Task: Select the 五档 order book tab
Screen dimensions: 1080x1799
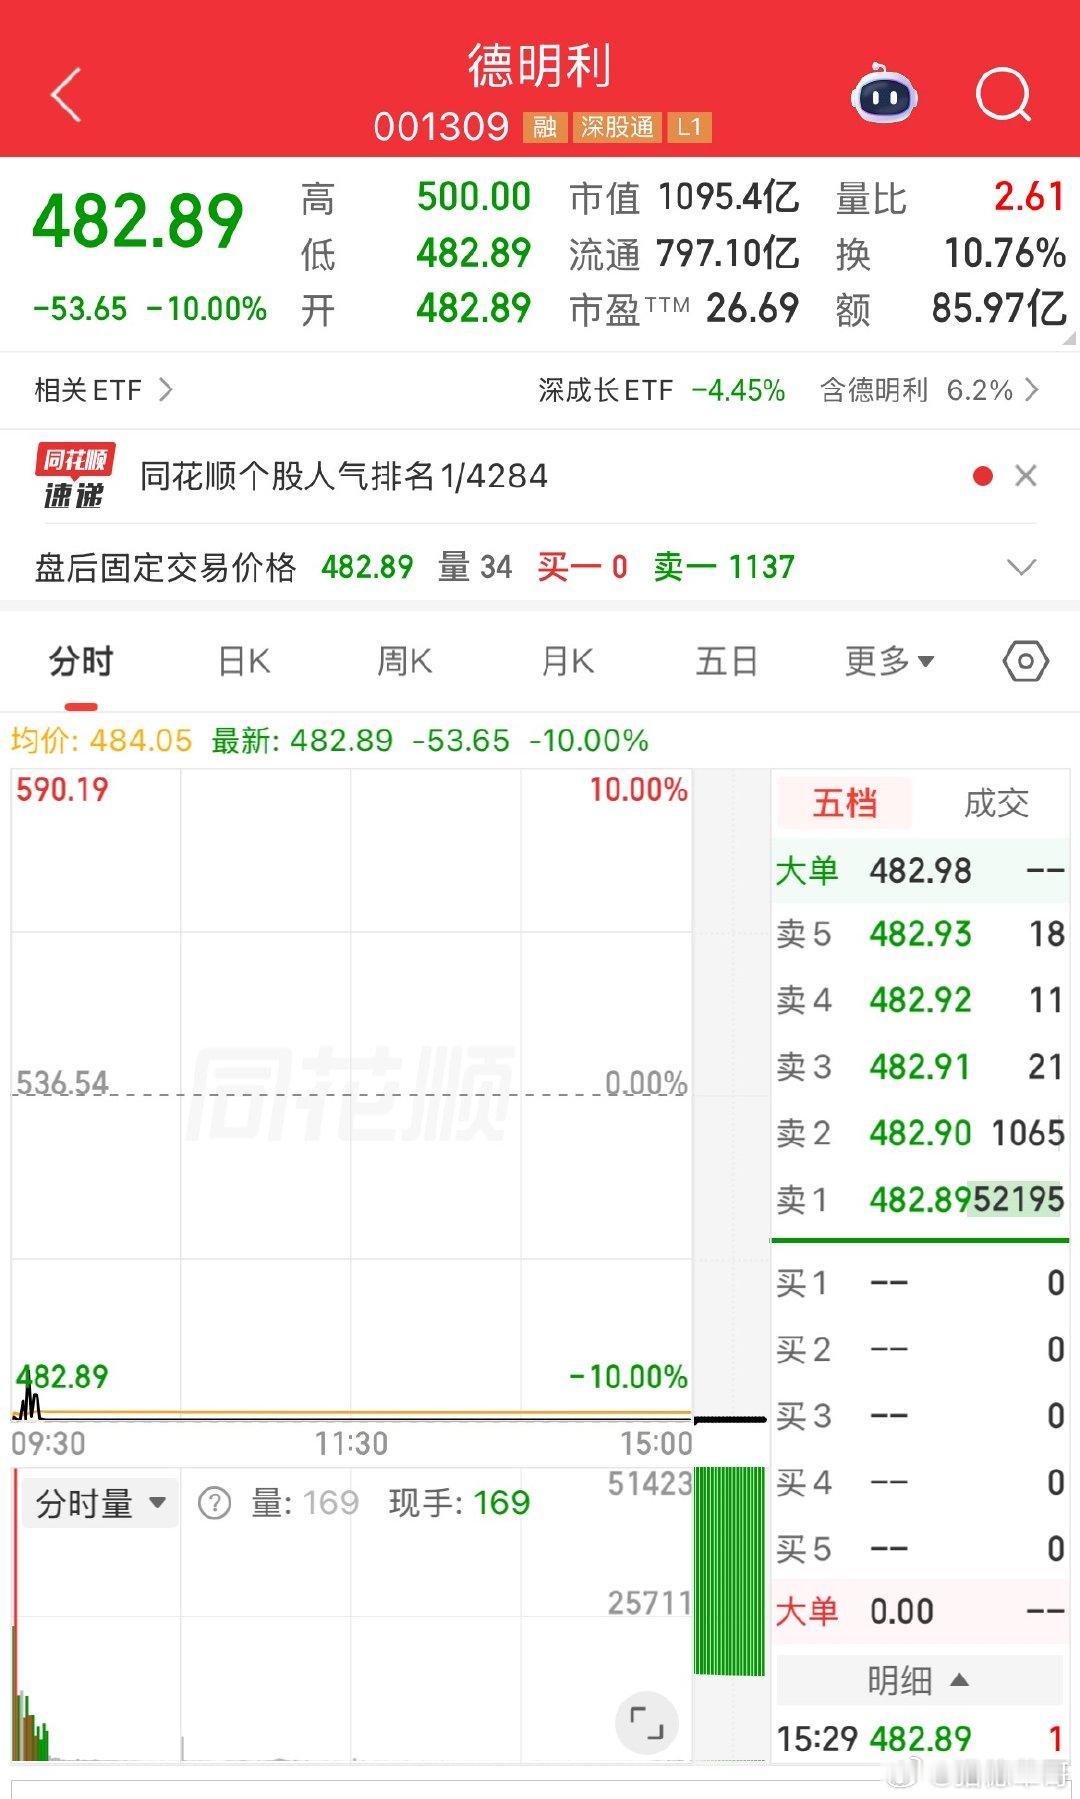Action: [844, 803]
